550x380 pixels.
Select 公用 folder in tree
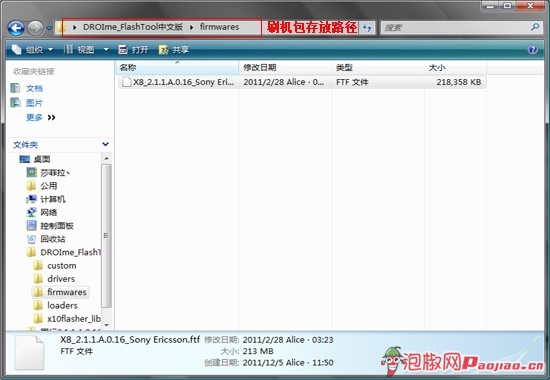click(49, 186)
